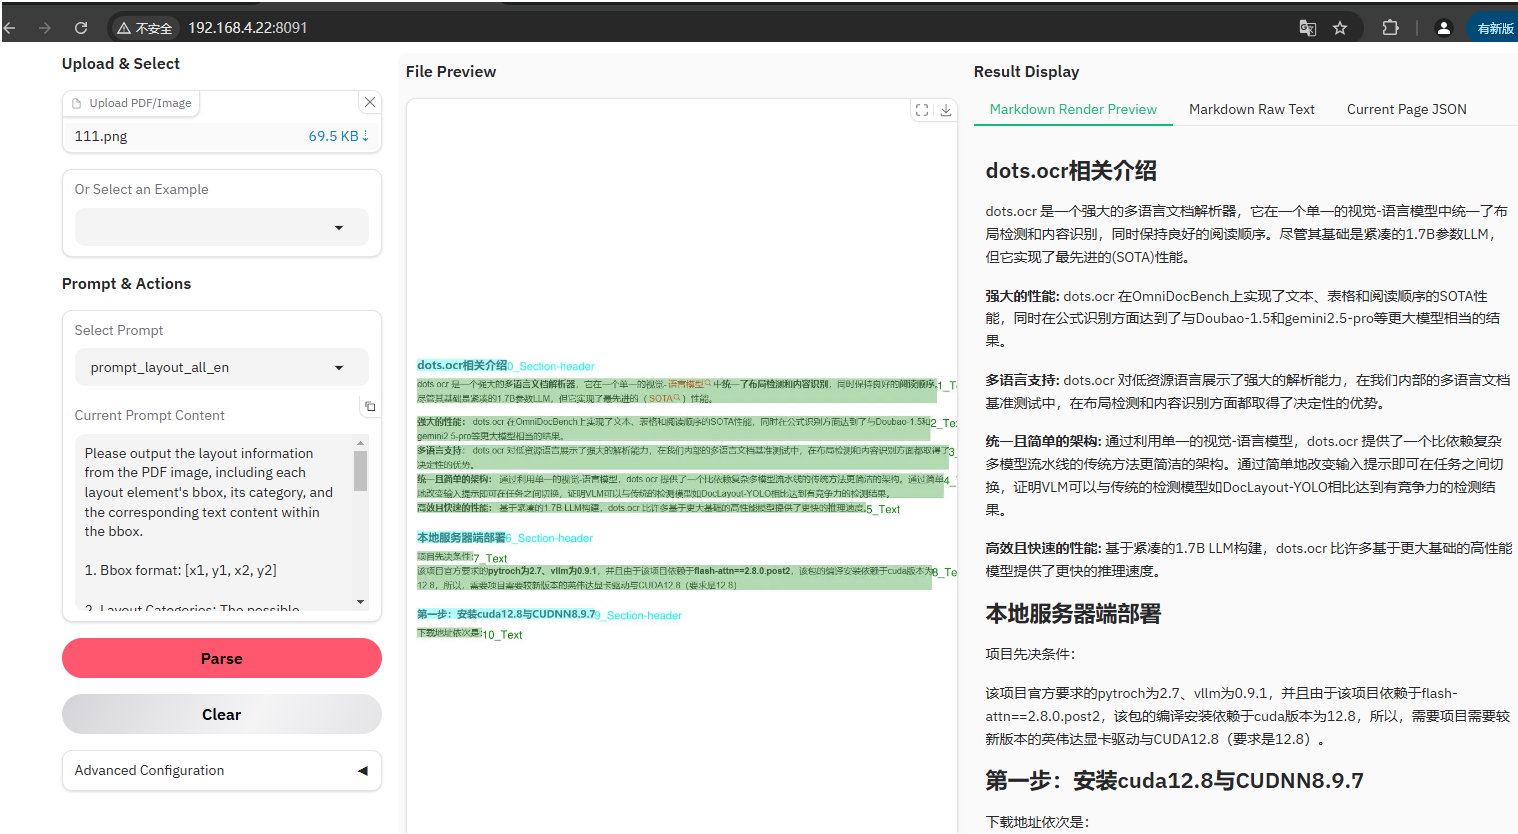Remove the uploaded file with the X button
This screenshot has height=834, width=1518.
click(369, 102)
